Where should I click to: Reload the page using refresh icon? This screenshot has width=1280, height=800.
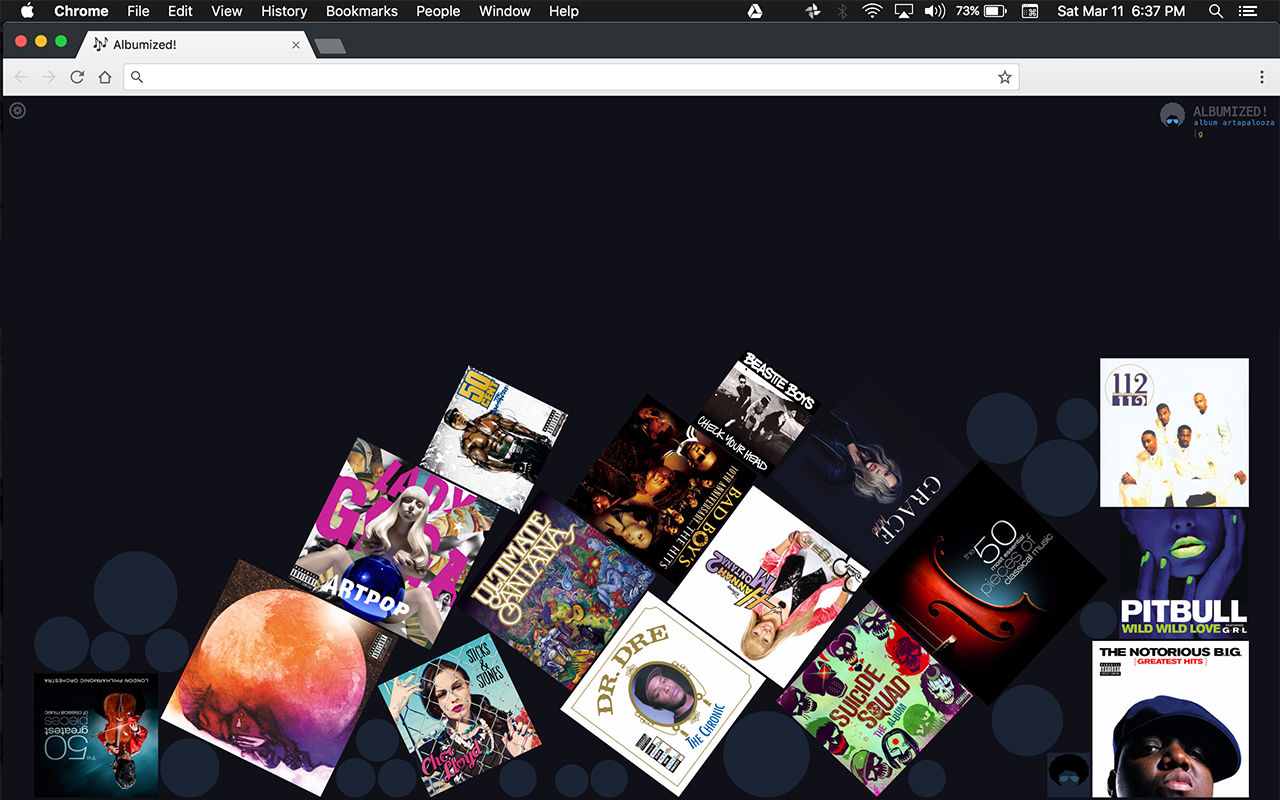pos(77,76)
